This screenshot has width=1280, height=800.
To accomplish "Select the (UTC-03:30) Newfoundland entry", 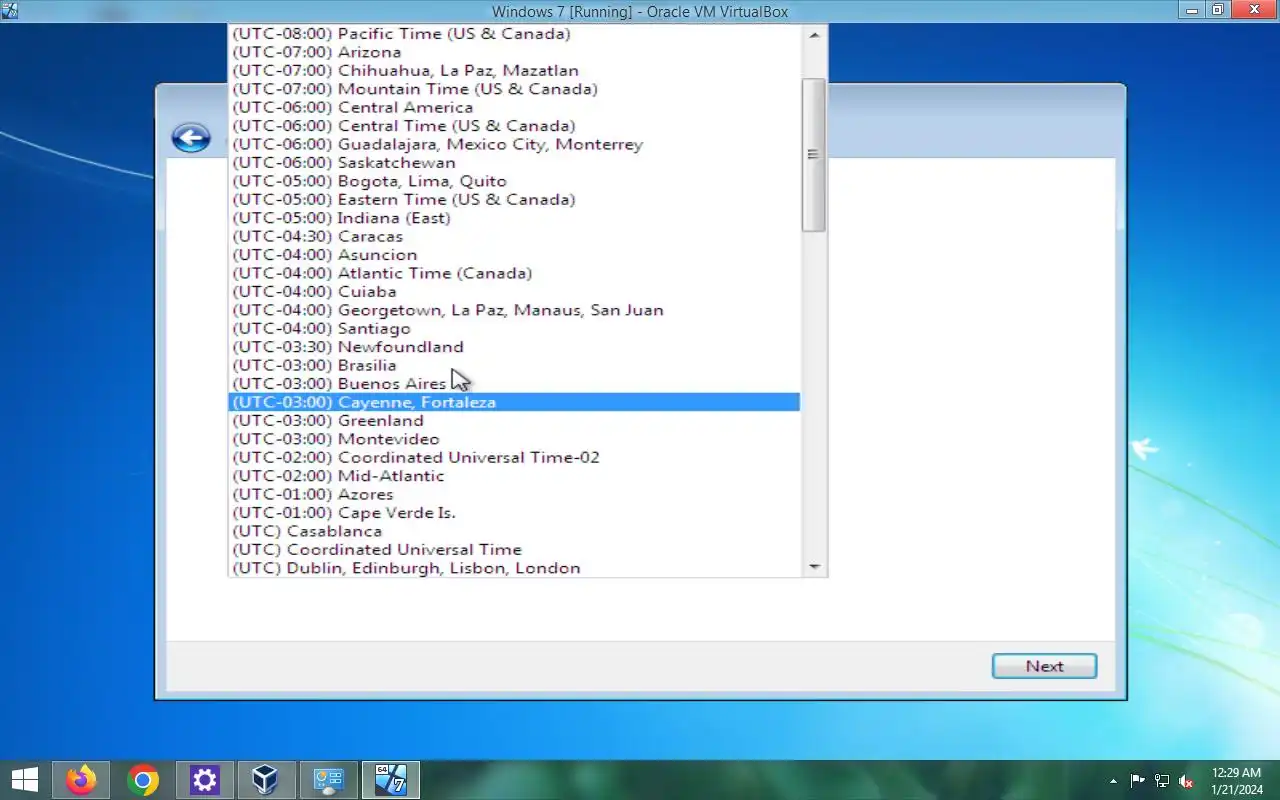I will pos(514,347).
